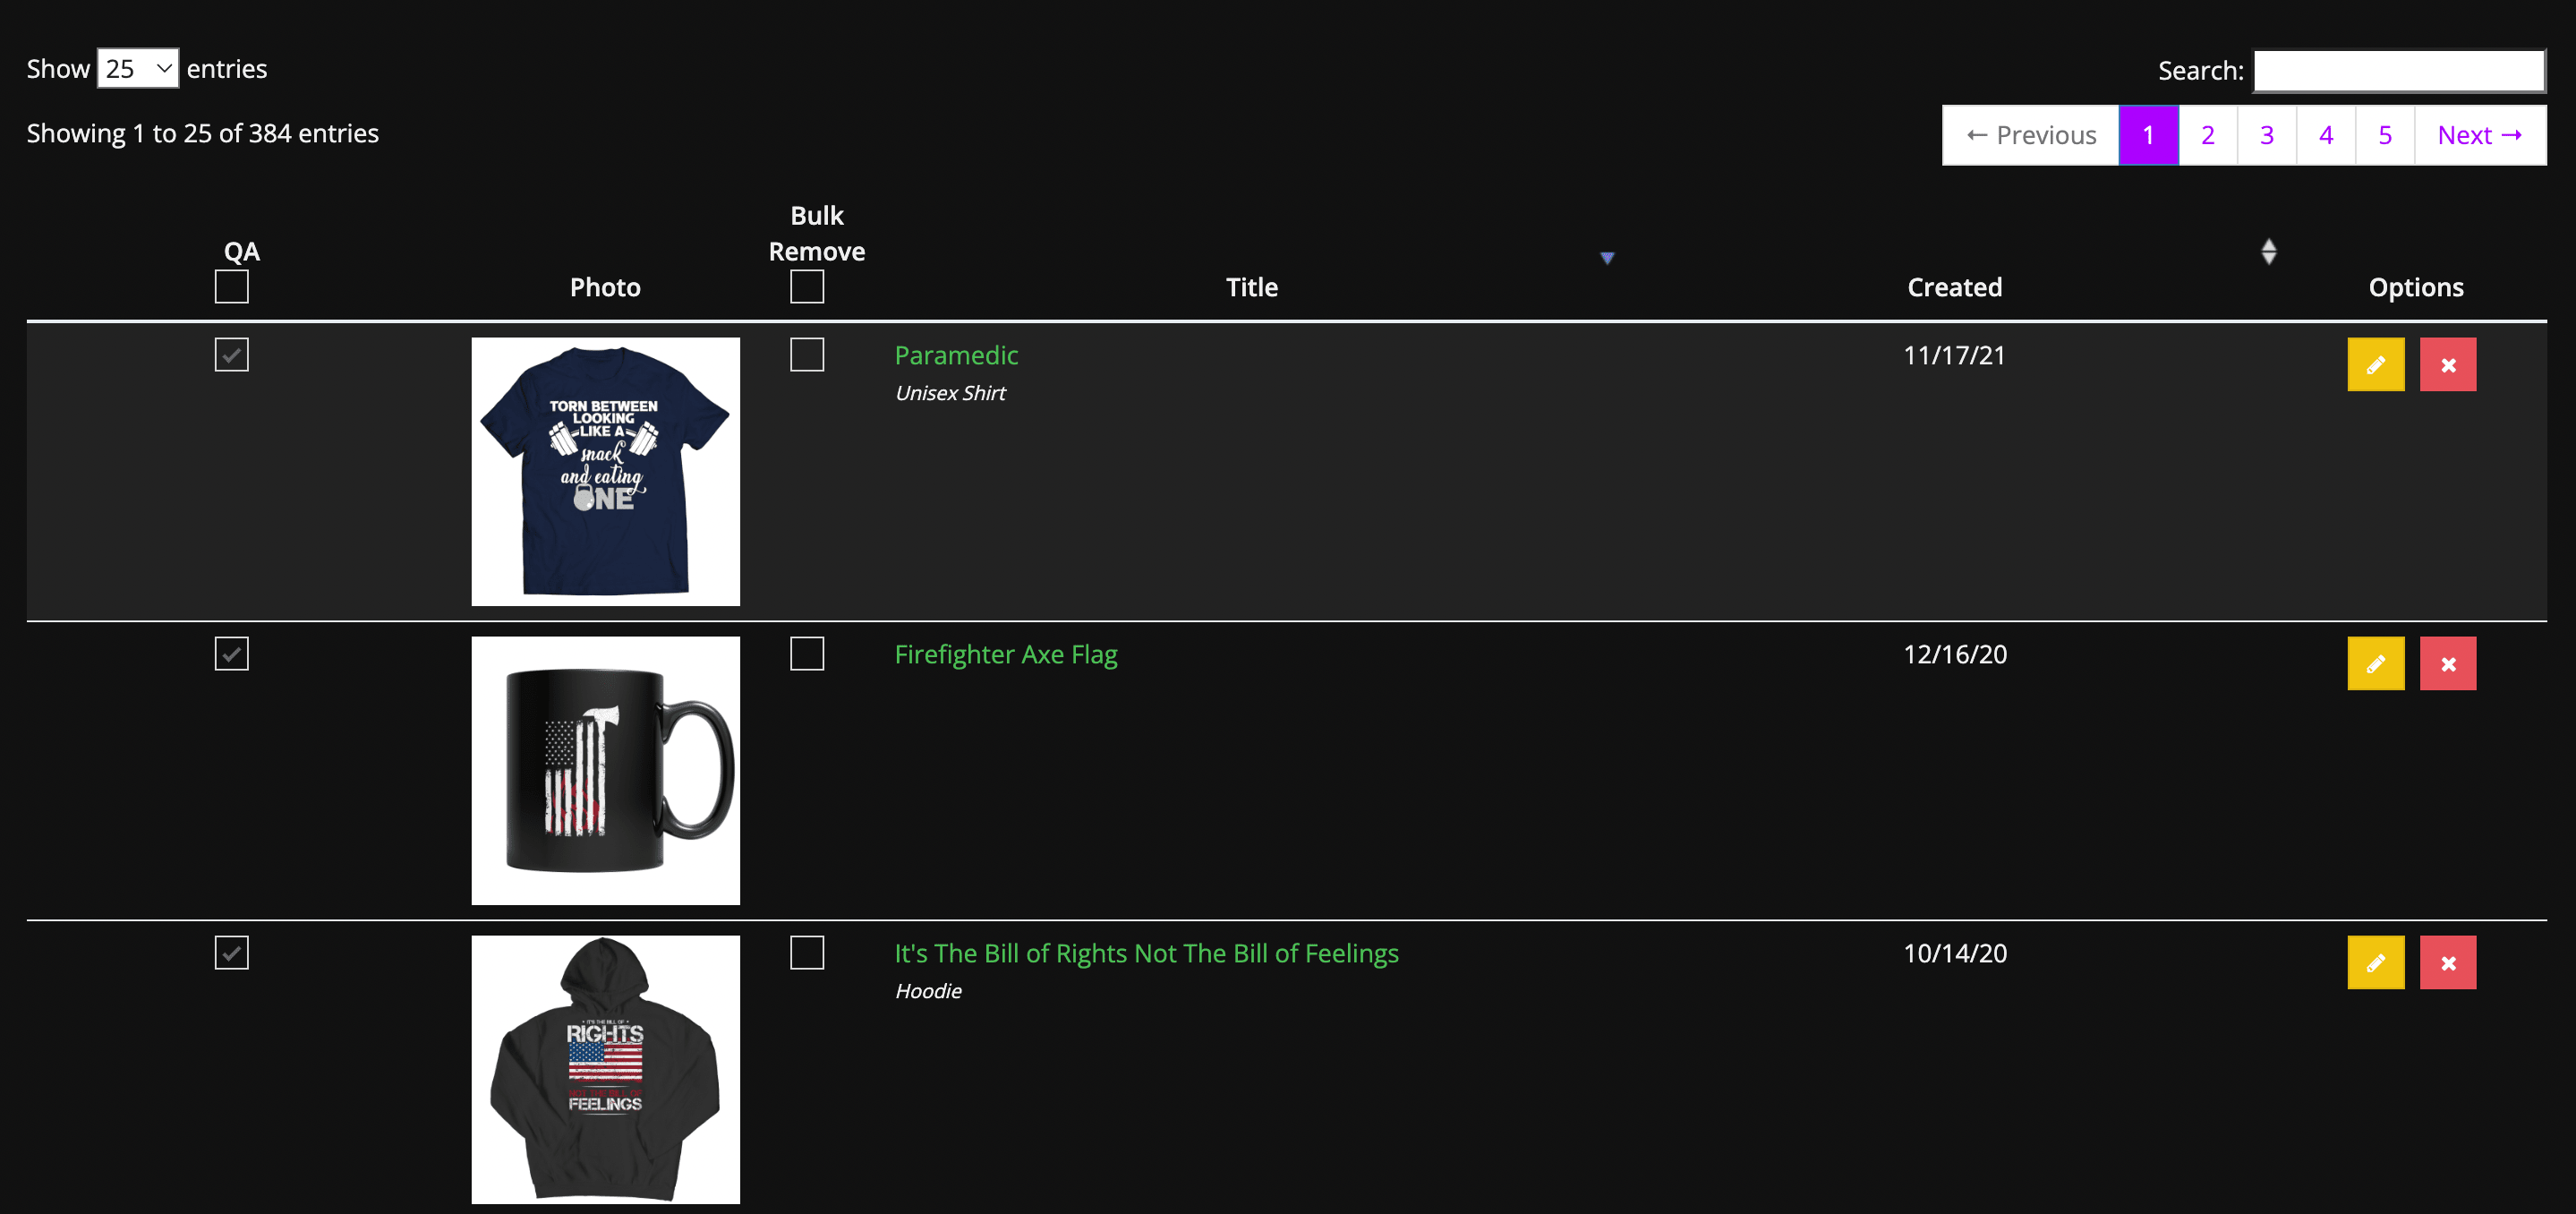Delete the Bill of Rights hoodie entry
This screenshot has height=1214, width=2576.
(2447, 963)
